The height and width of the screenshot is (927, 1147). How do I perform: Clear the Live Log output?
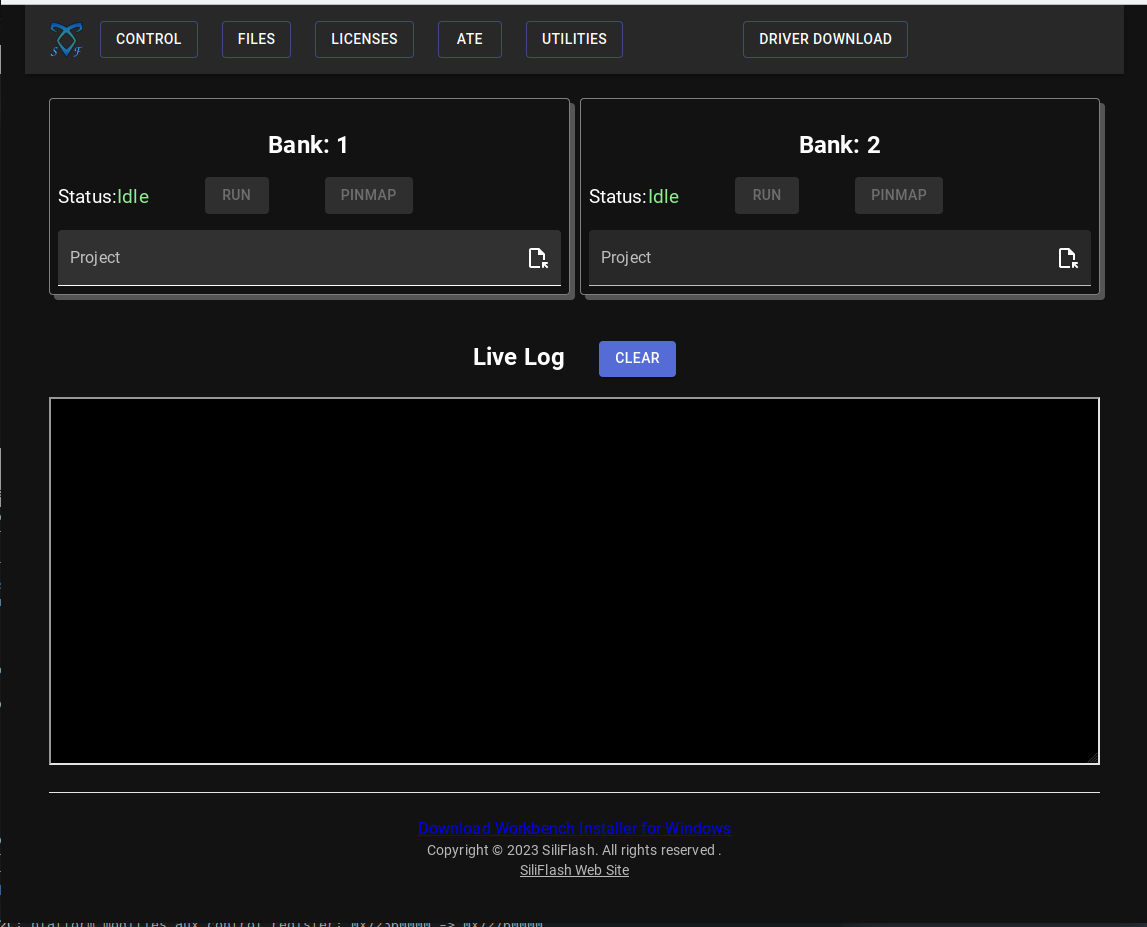[x=637, y=358]
